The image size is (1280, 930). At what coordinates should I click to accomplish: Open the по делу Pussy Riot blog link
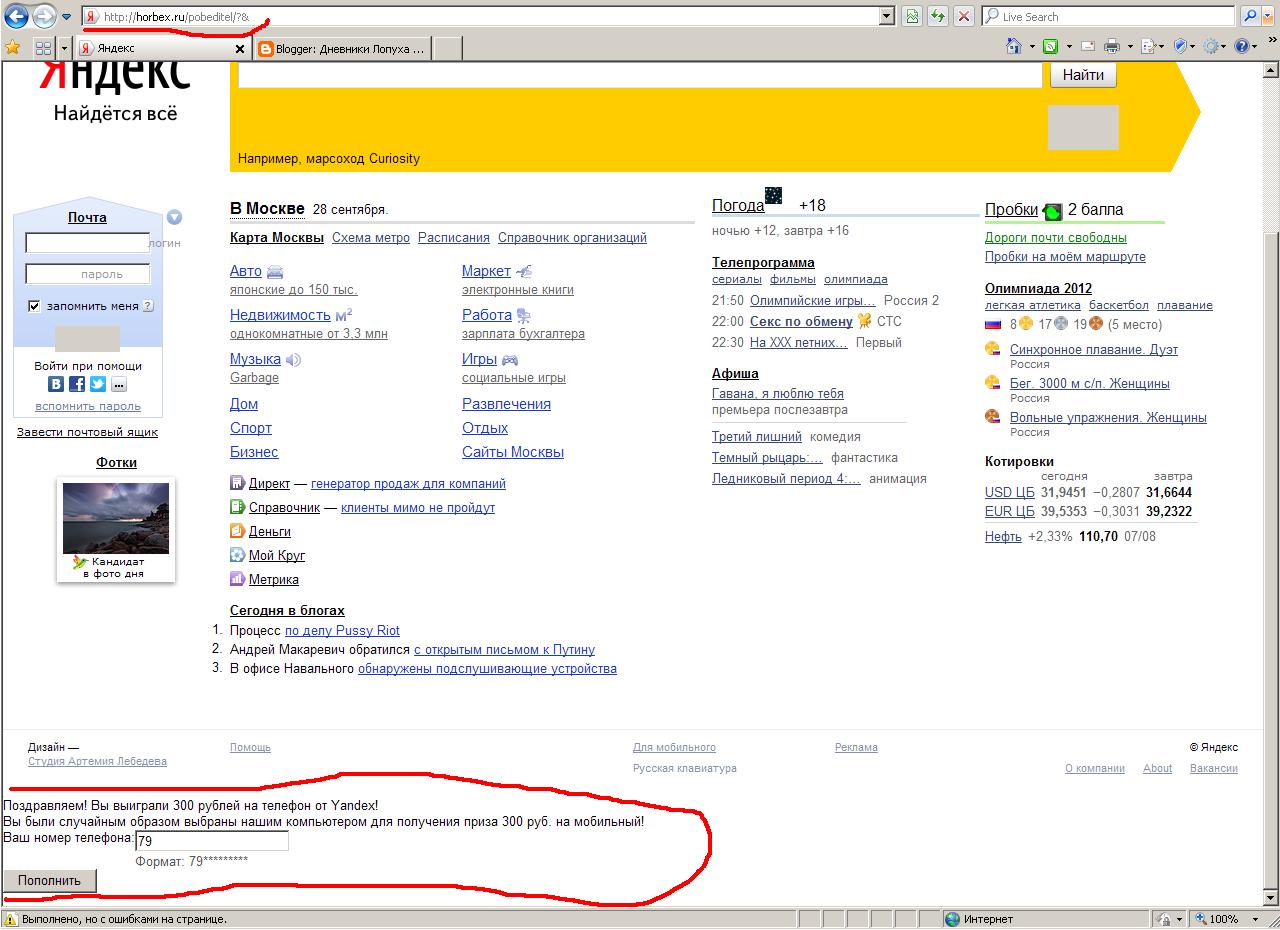pyautogui.click(x=342, y=631)
